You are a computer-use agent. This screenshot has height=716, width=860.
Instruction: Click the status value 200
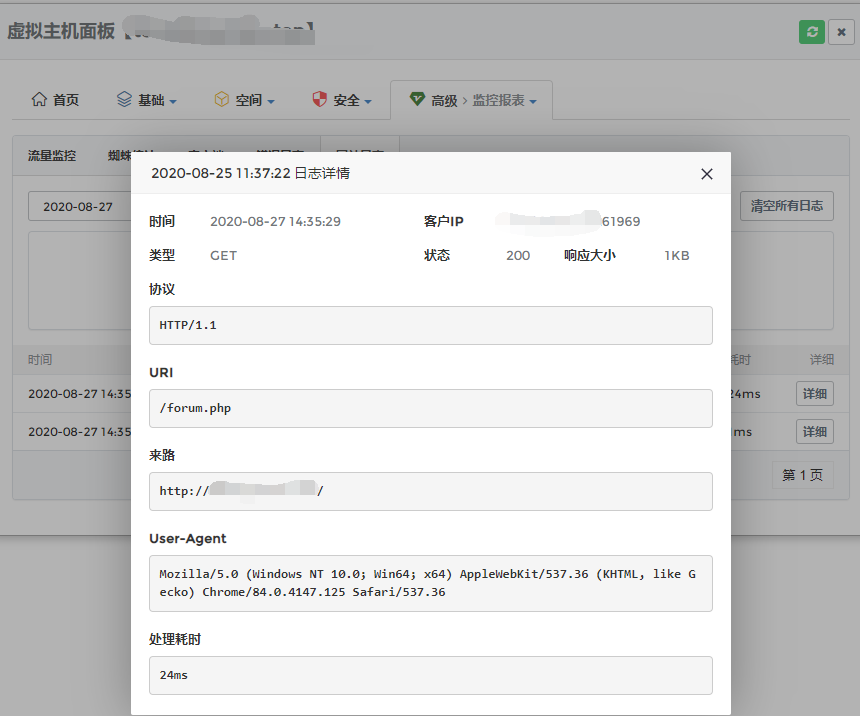518,256
